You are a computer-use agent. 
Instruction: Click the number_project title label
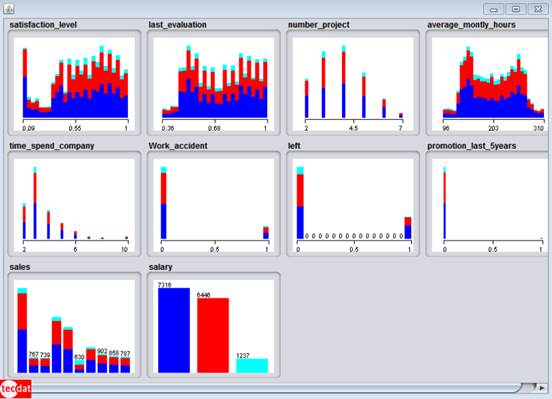[x=319, y=25]
